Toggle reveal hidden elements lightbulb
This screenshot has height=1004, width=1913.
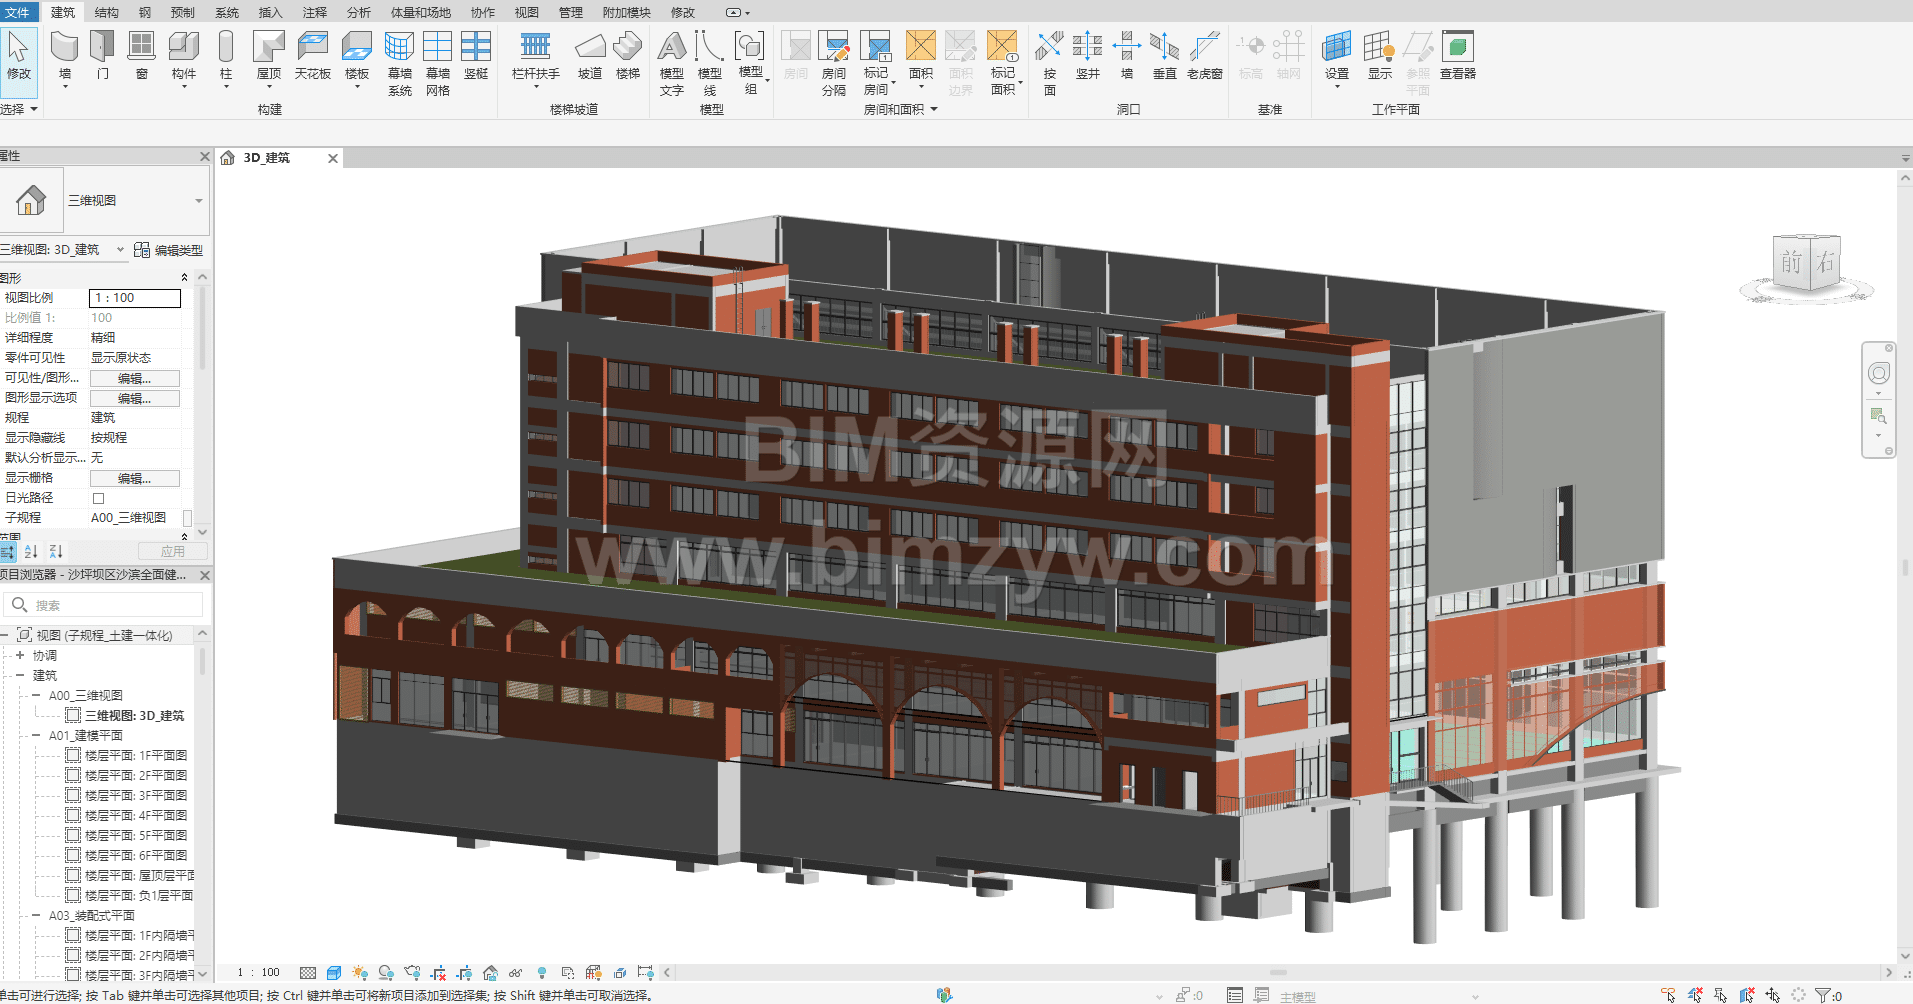coord(542,972)
